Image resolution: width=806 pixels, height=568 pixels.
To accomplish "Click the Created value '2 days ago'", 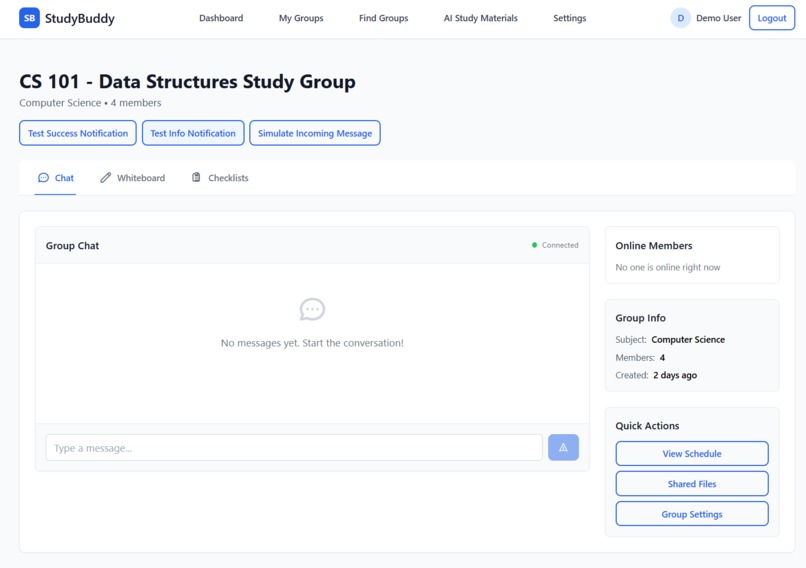I will (x=675, y=375).
